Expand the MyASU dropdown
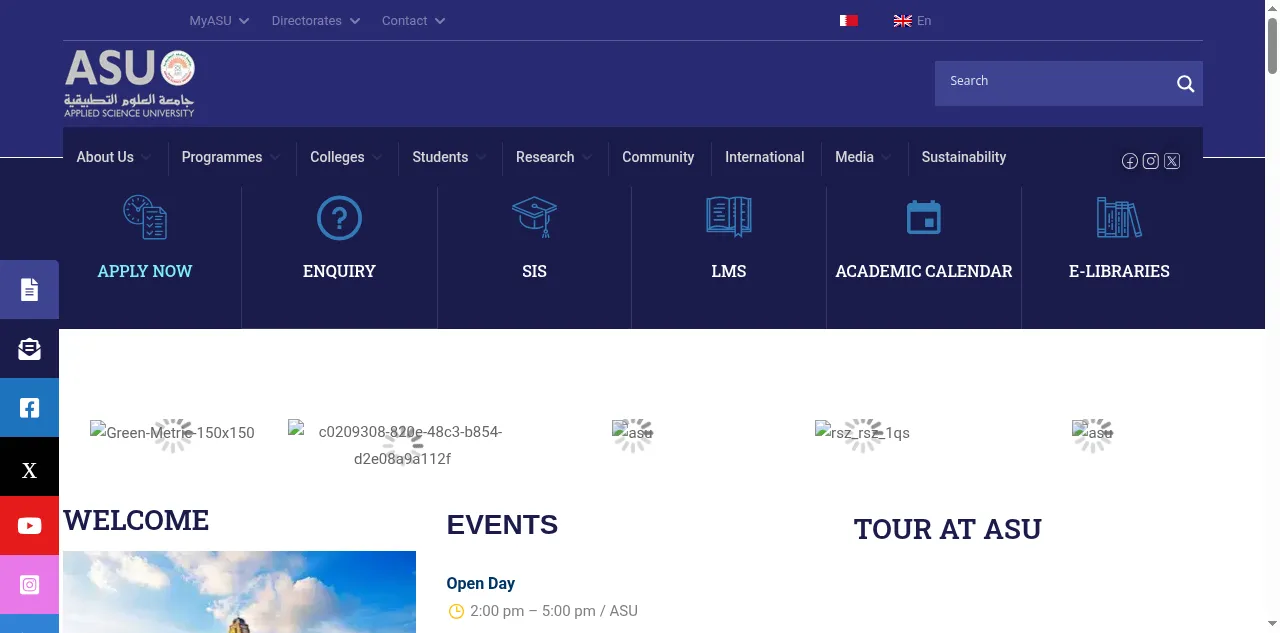The height and width of the screenshot is (633, 1280). [x=219, y=21]
